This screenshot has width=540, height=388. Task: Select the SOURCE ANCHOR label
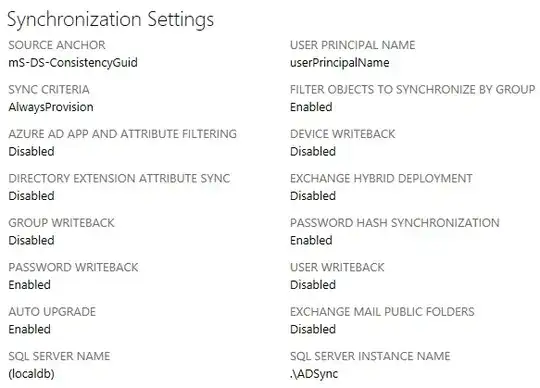[57, 45]
